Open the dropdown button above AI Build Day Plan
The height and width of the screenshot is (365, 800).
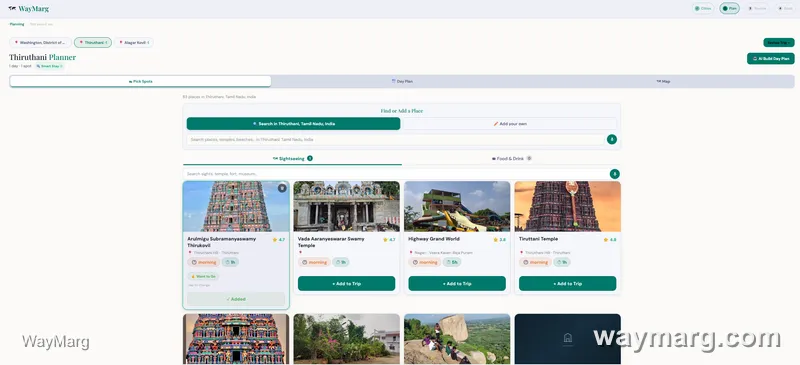pyautogui.click(x=779, y=42)
